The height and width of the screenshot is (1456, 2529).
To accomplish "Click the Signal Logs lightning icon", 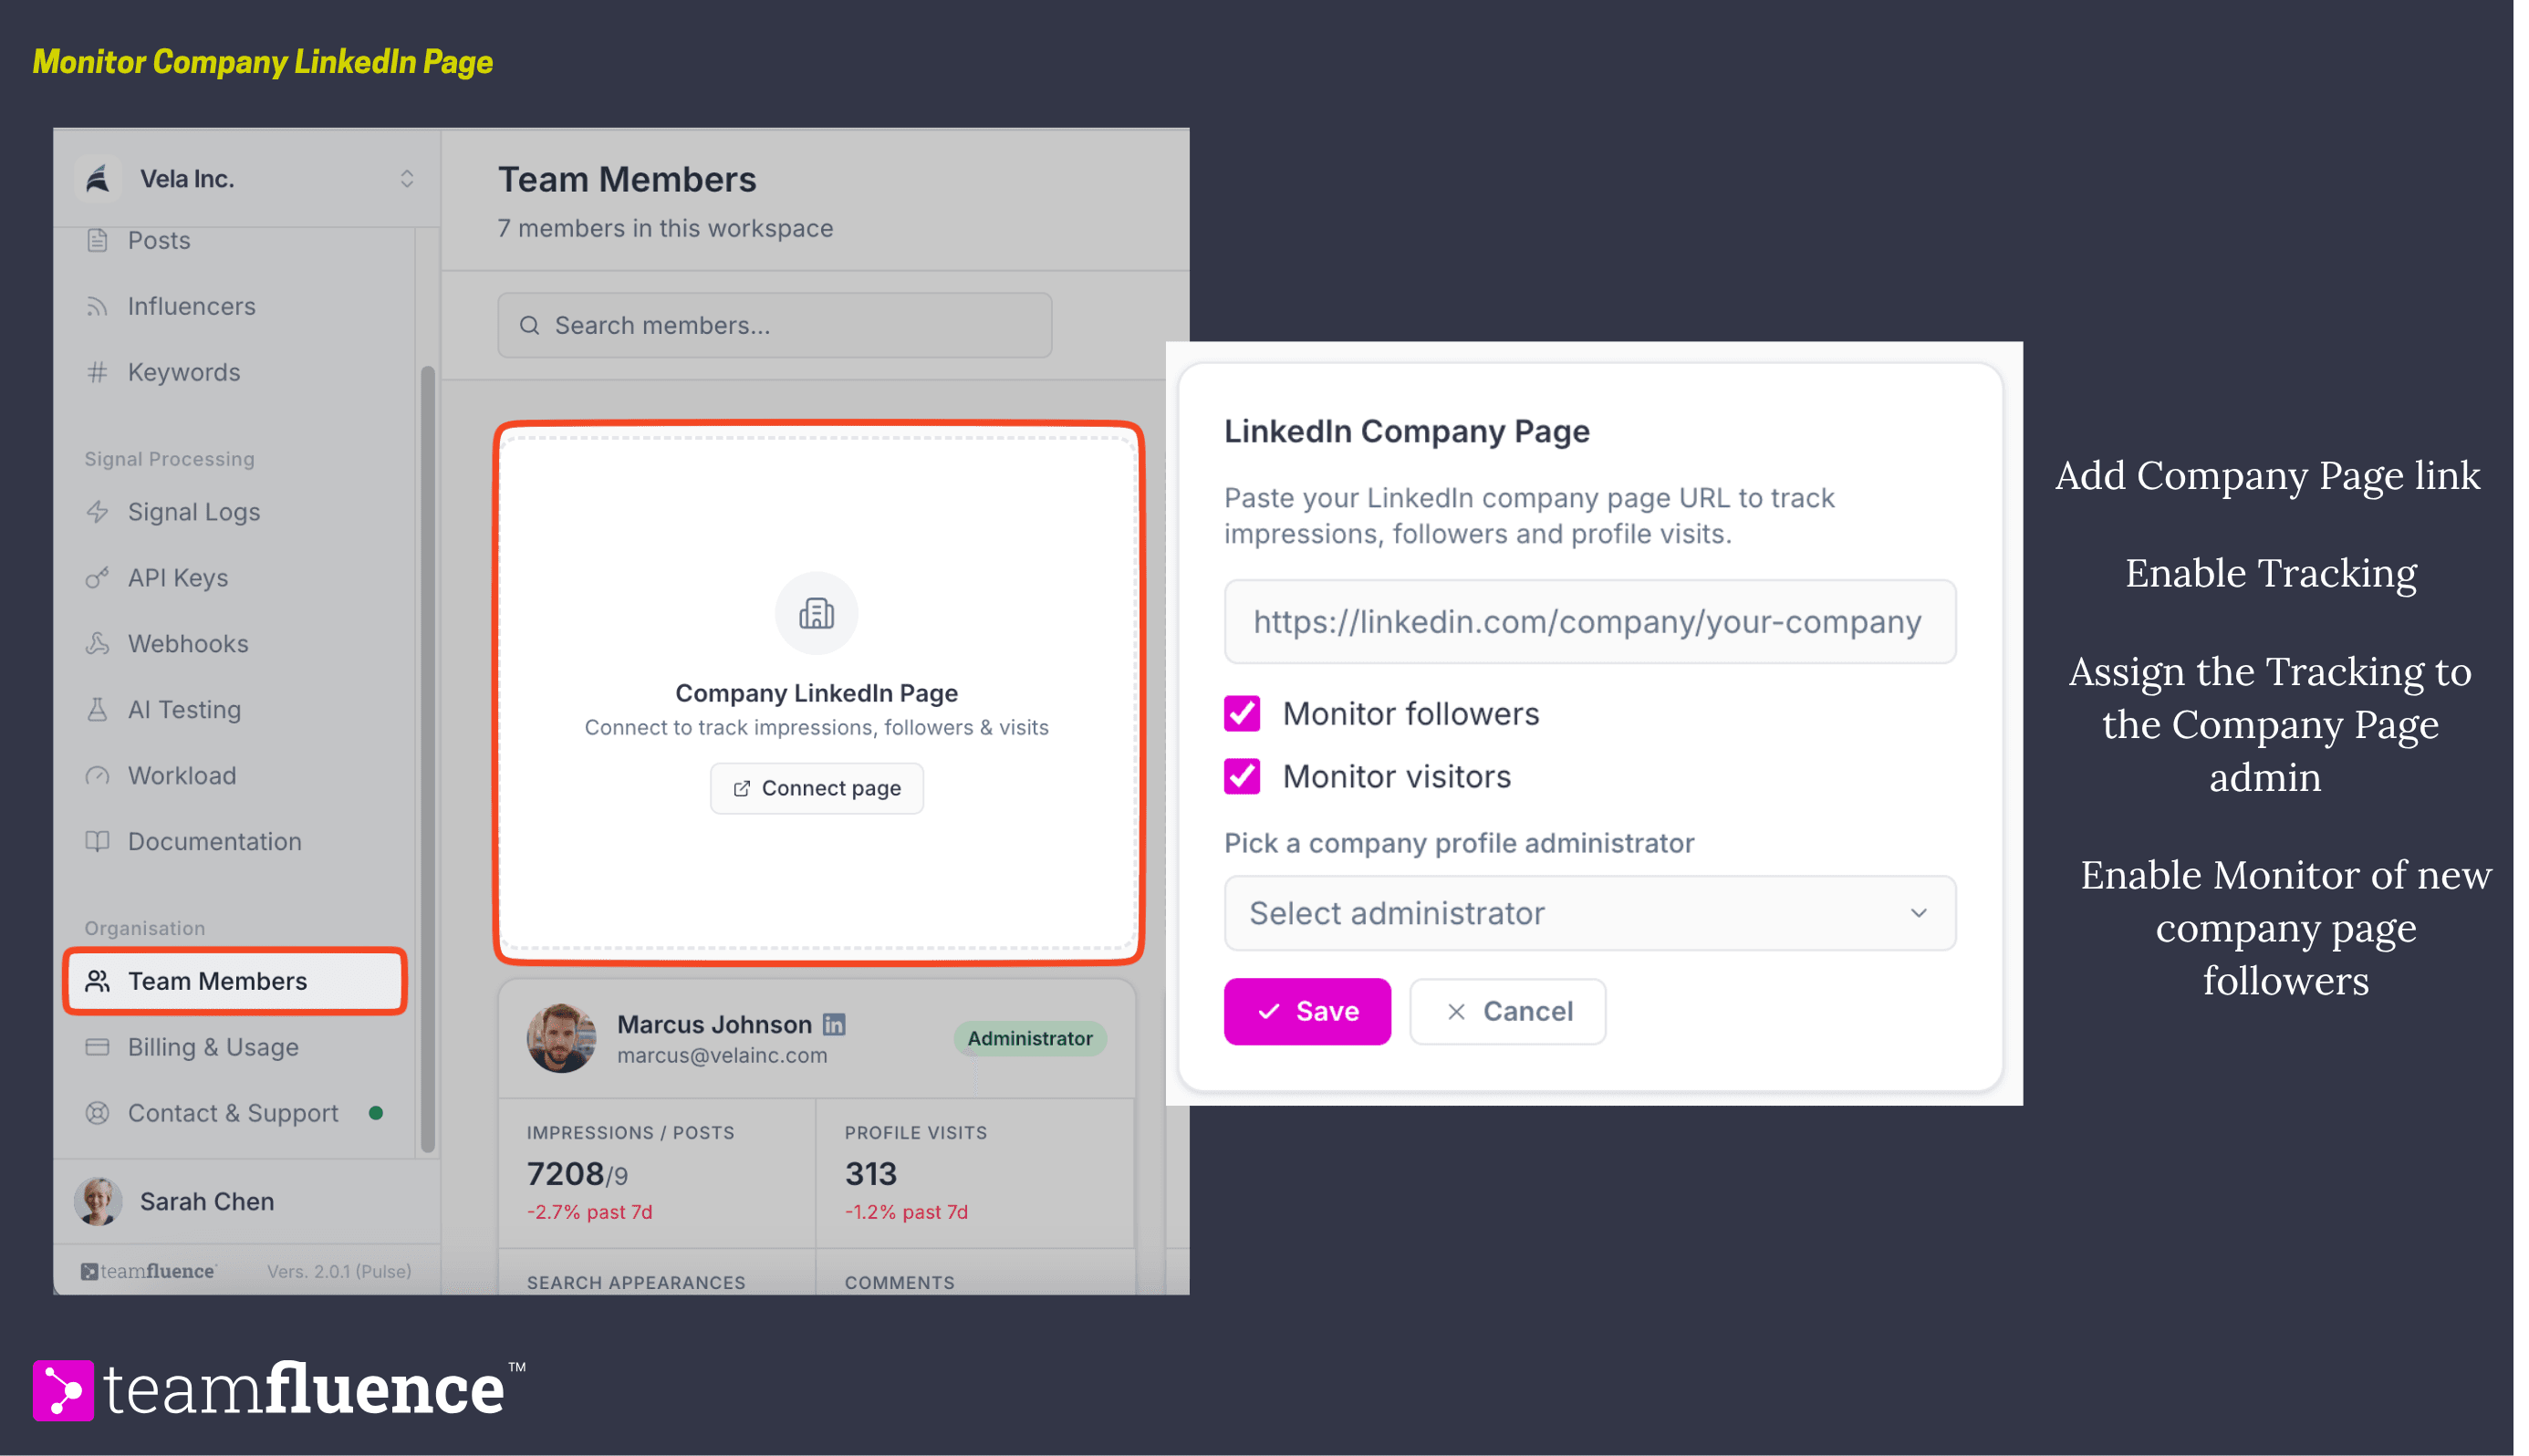I will [97, 512].
